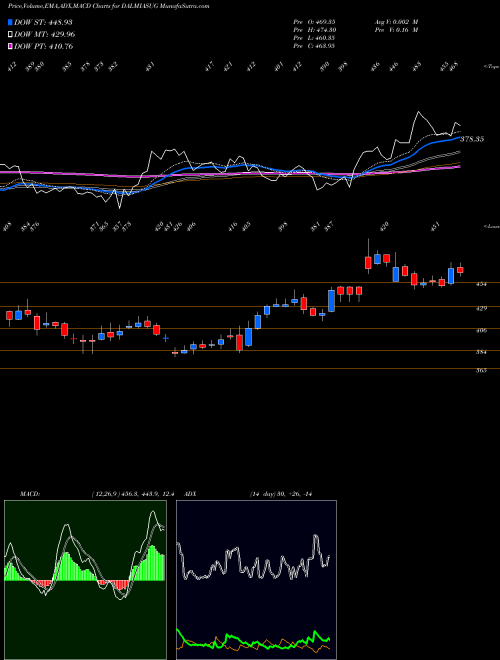Click the magenta DOW PT legend swatch
This screenshot has width=500, height=660.
coord(11,46)
